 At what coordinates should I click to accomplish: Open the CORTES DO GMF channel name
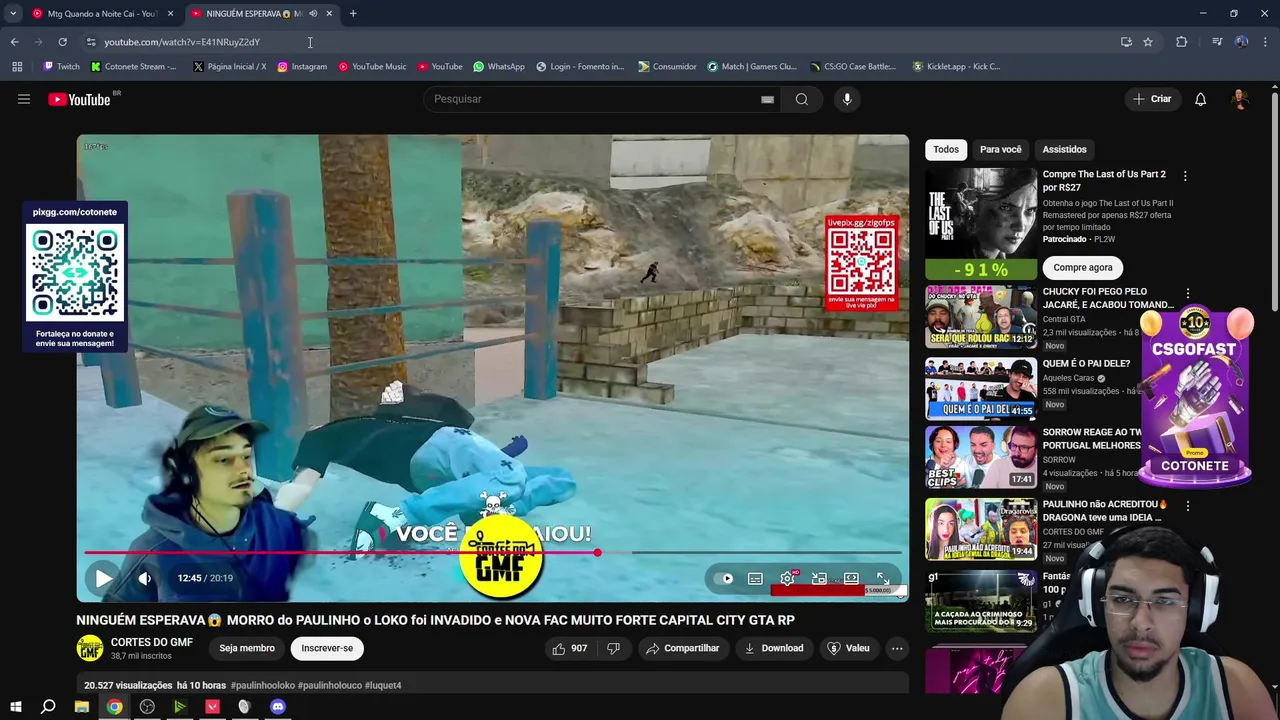pyautogui.click(x=152, y=642)
